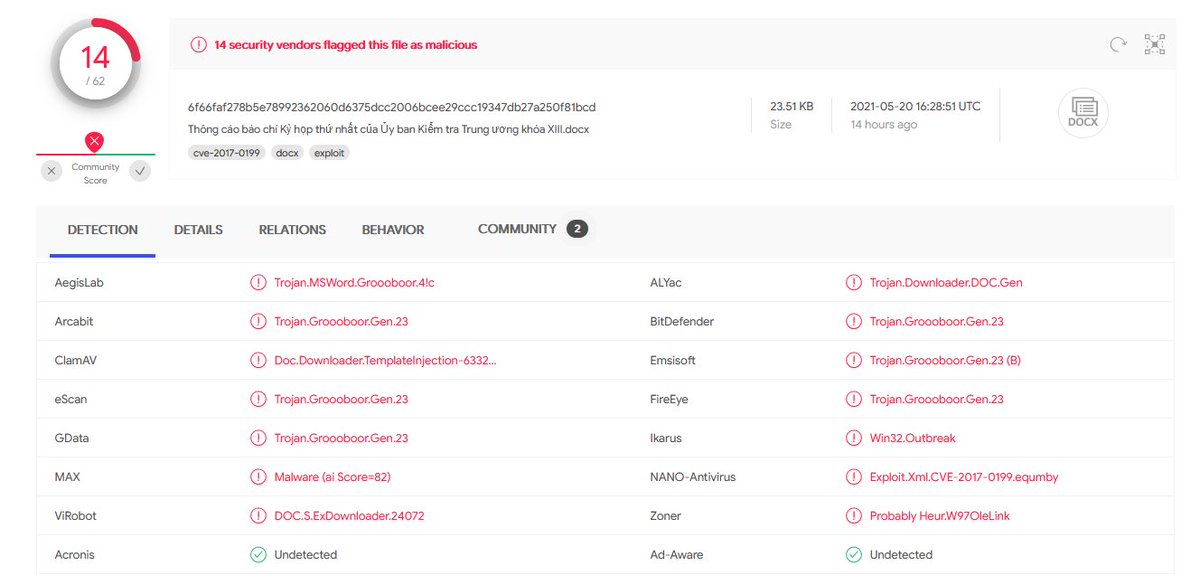This screenshot has height=575, width=1200.
Task: Click the 14 / 62 detection score gauge
Action: tap(94, 63)
